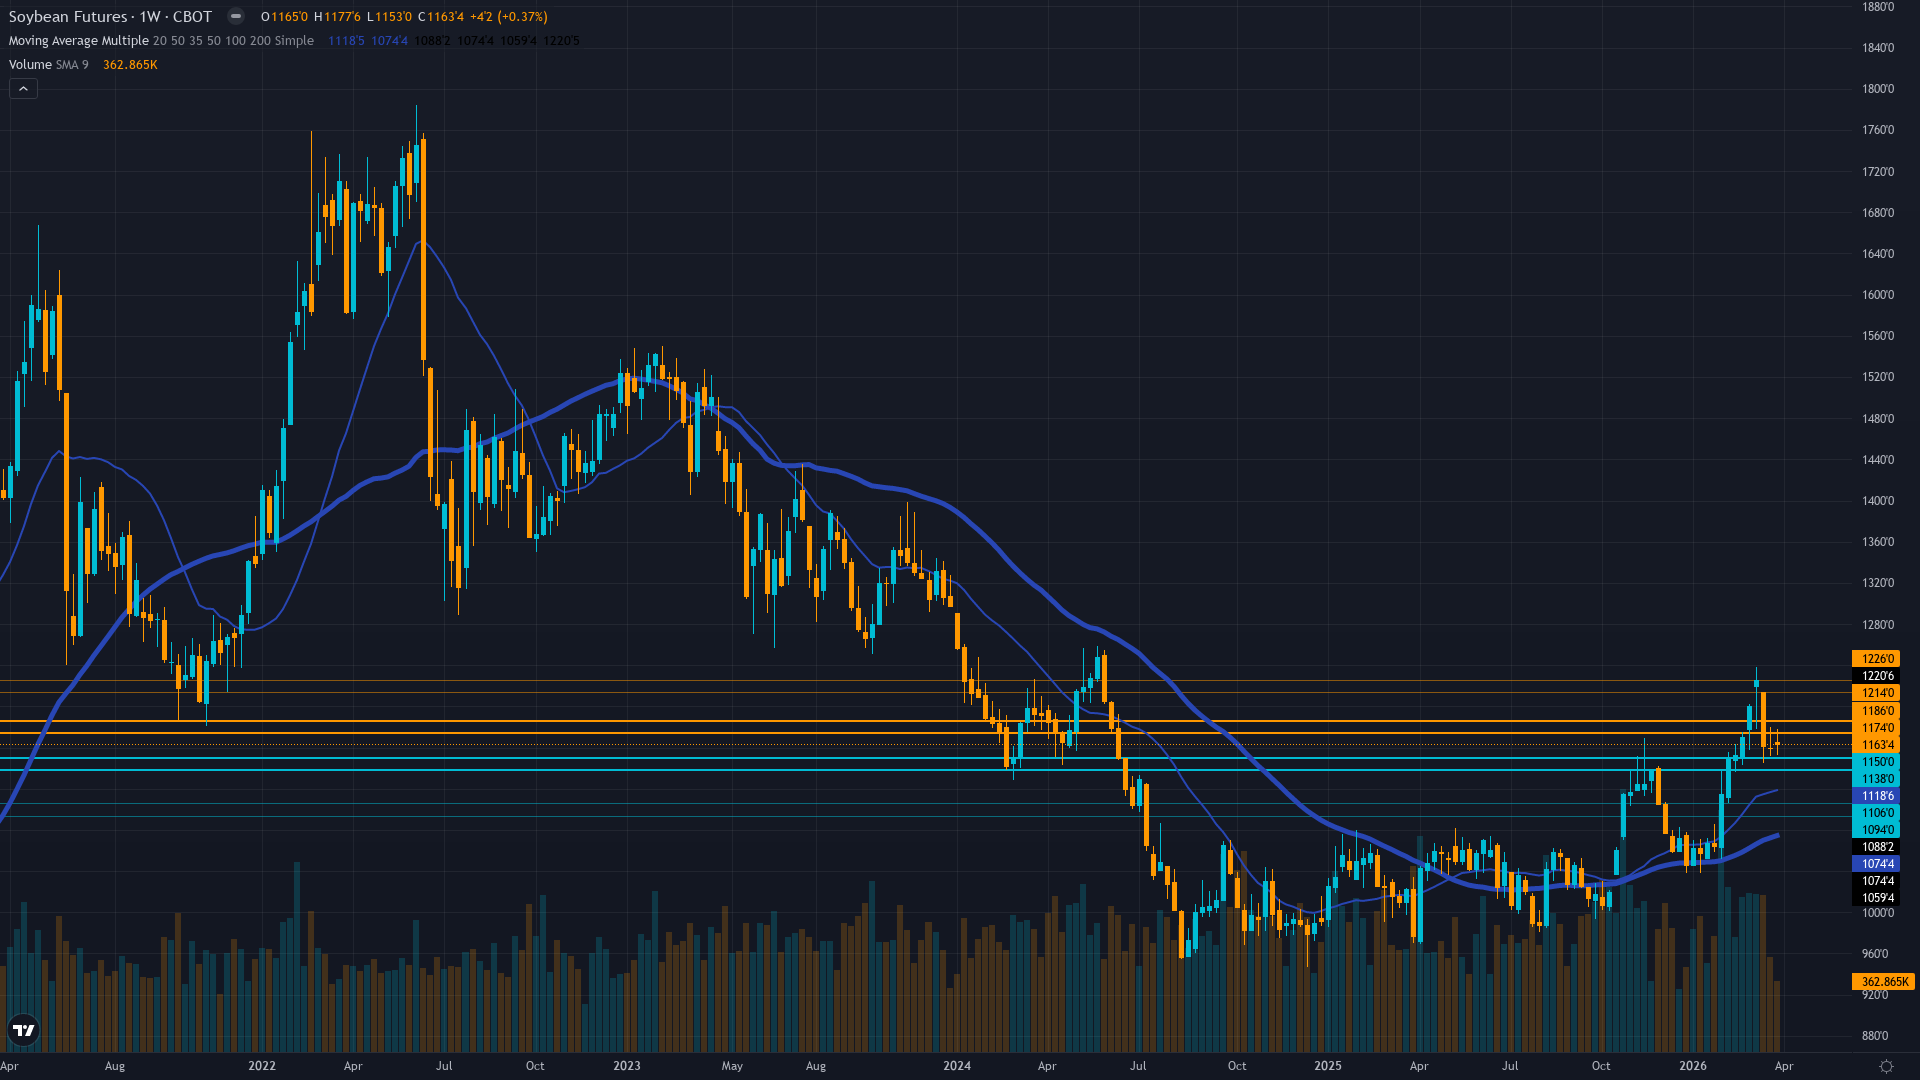Click the 2022 label on the time axis

click(262, 1066)
